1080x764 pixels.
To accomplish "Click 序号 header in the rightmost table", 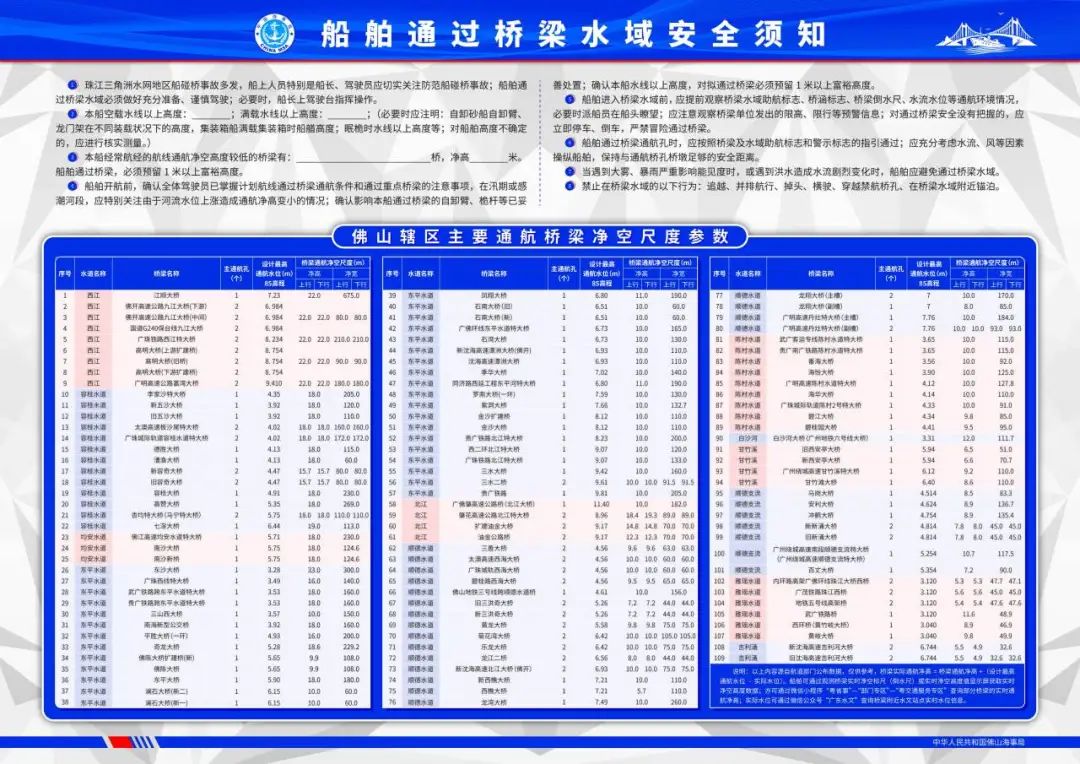I will click(x=718, y=273).
